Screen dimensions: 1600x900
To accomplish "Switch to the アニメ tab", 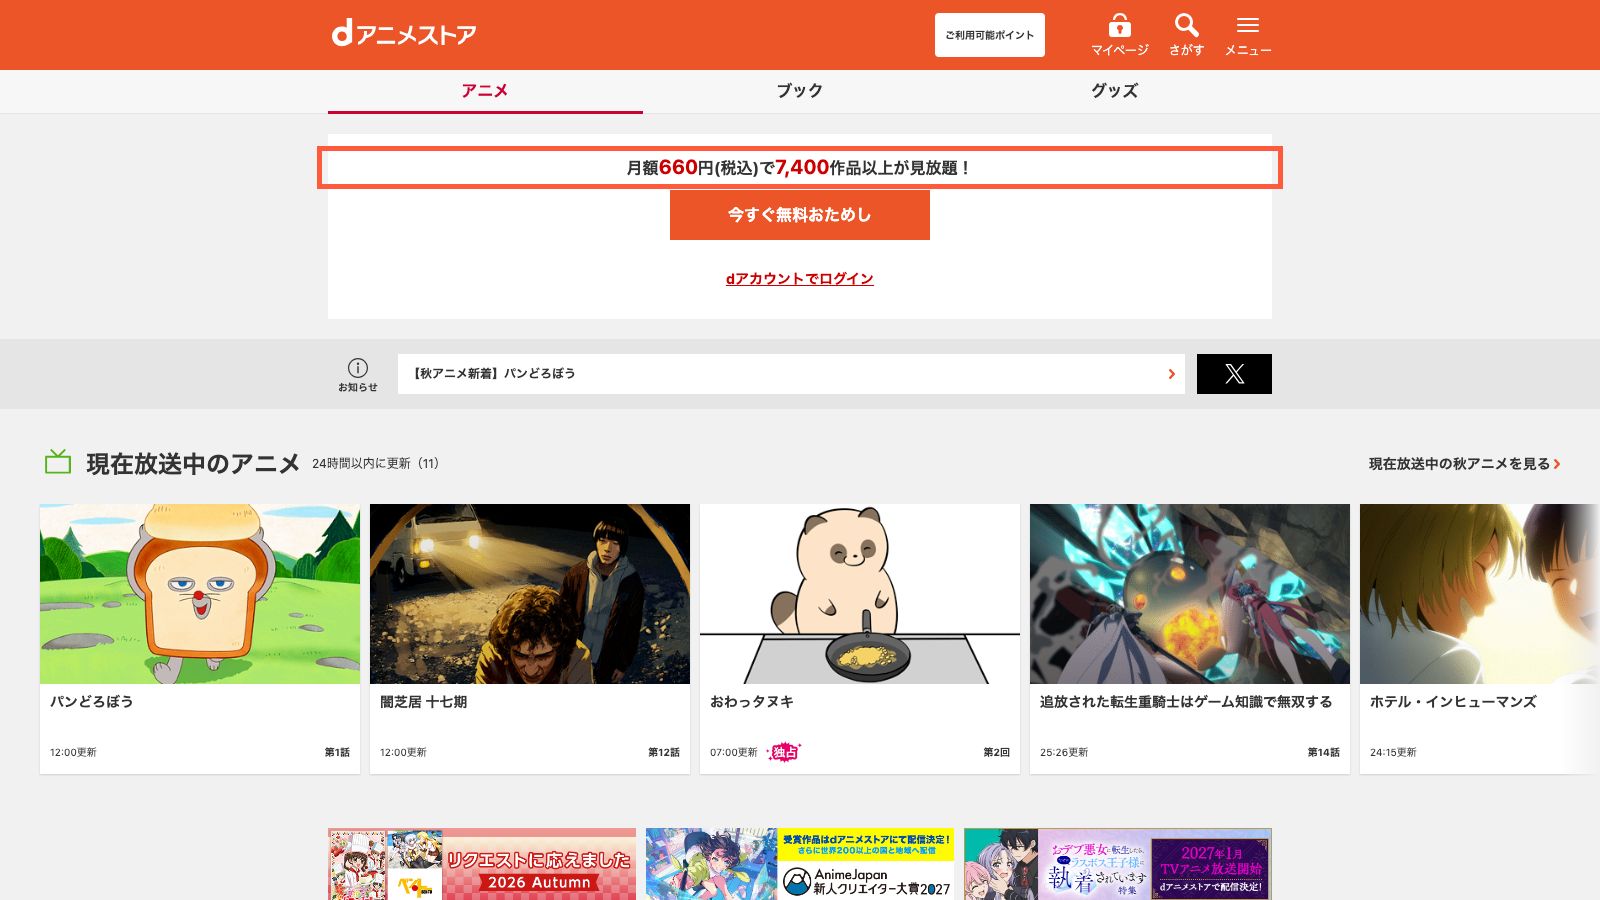I will point(485,91).
